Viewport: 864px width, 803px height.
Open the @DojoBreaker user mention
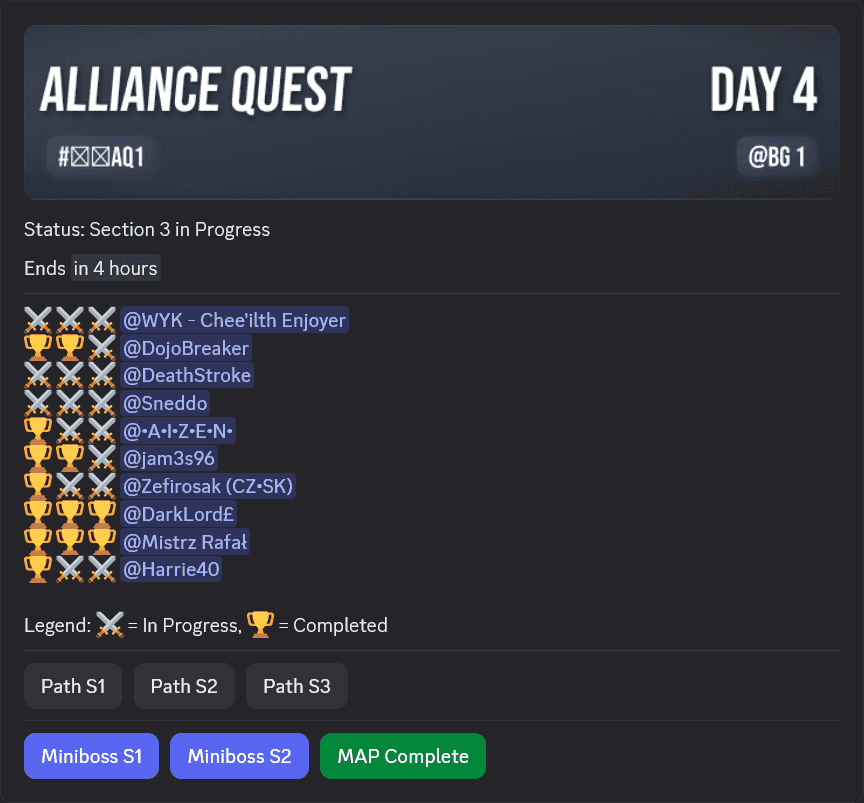185,348
